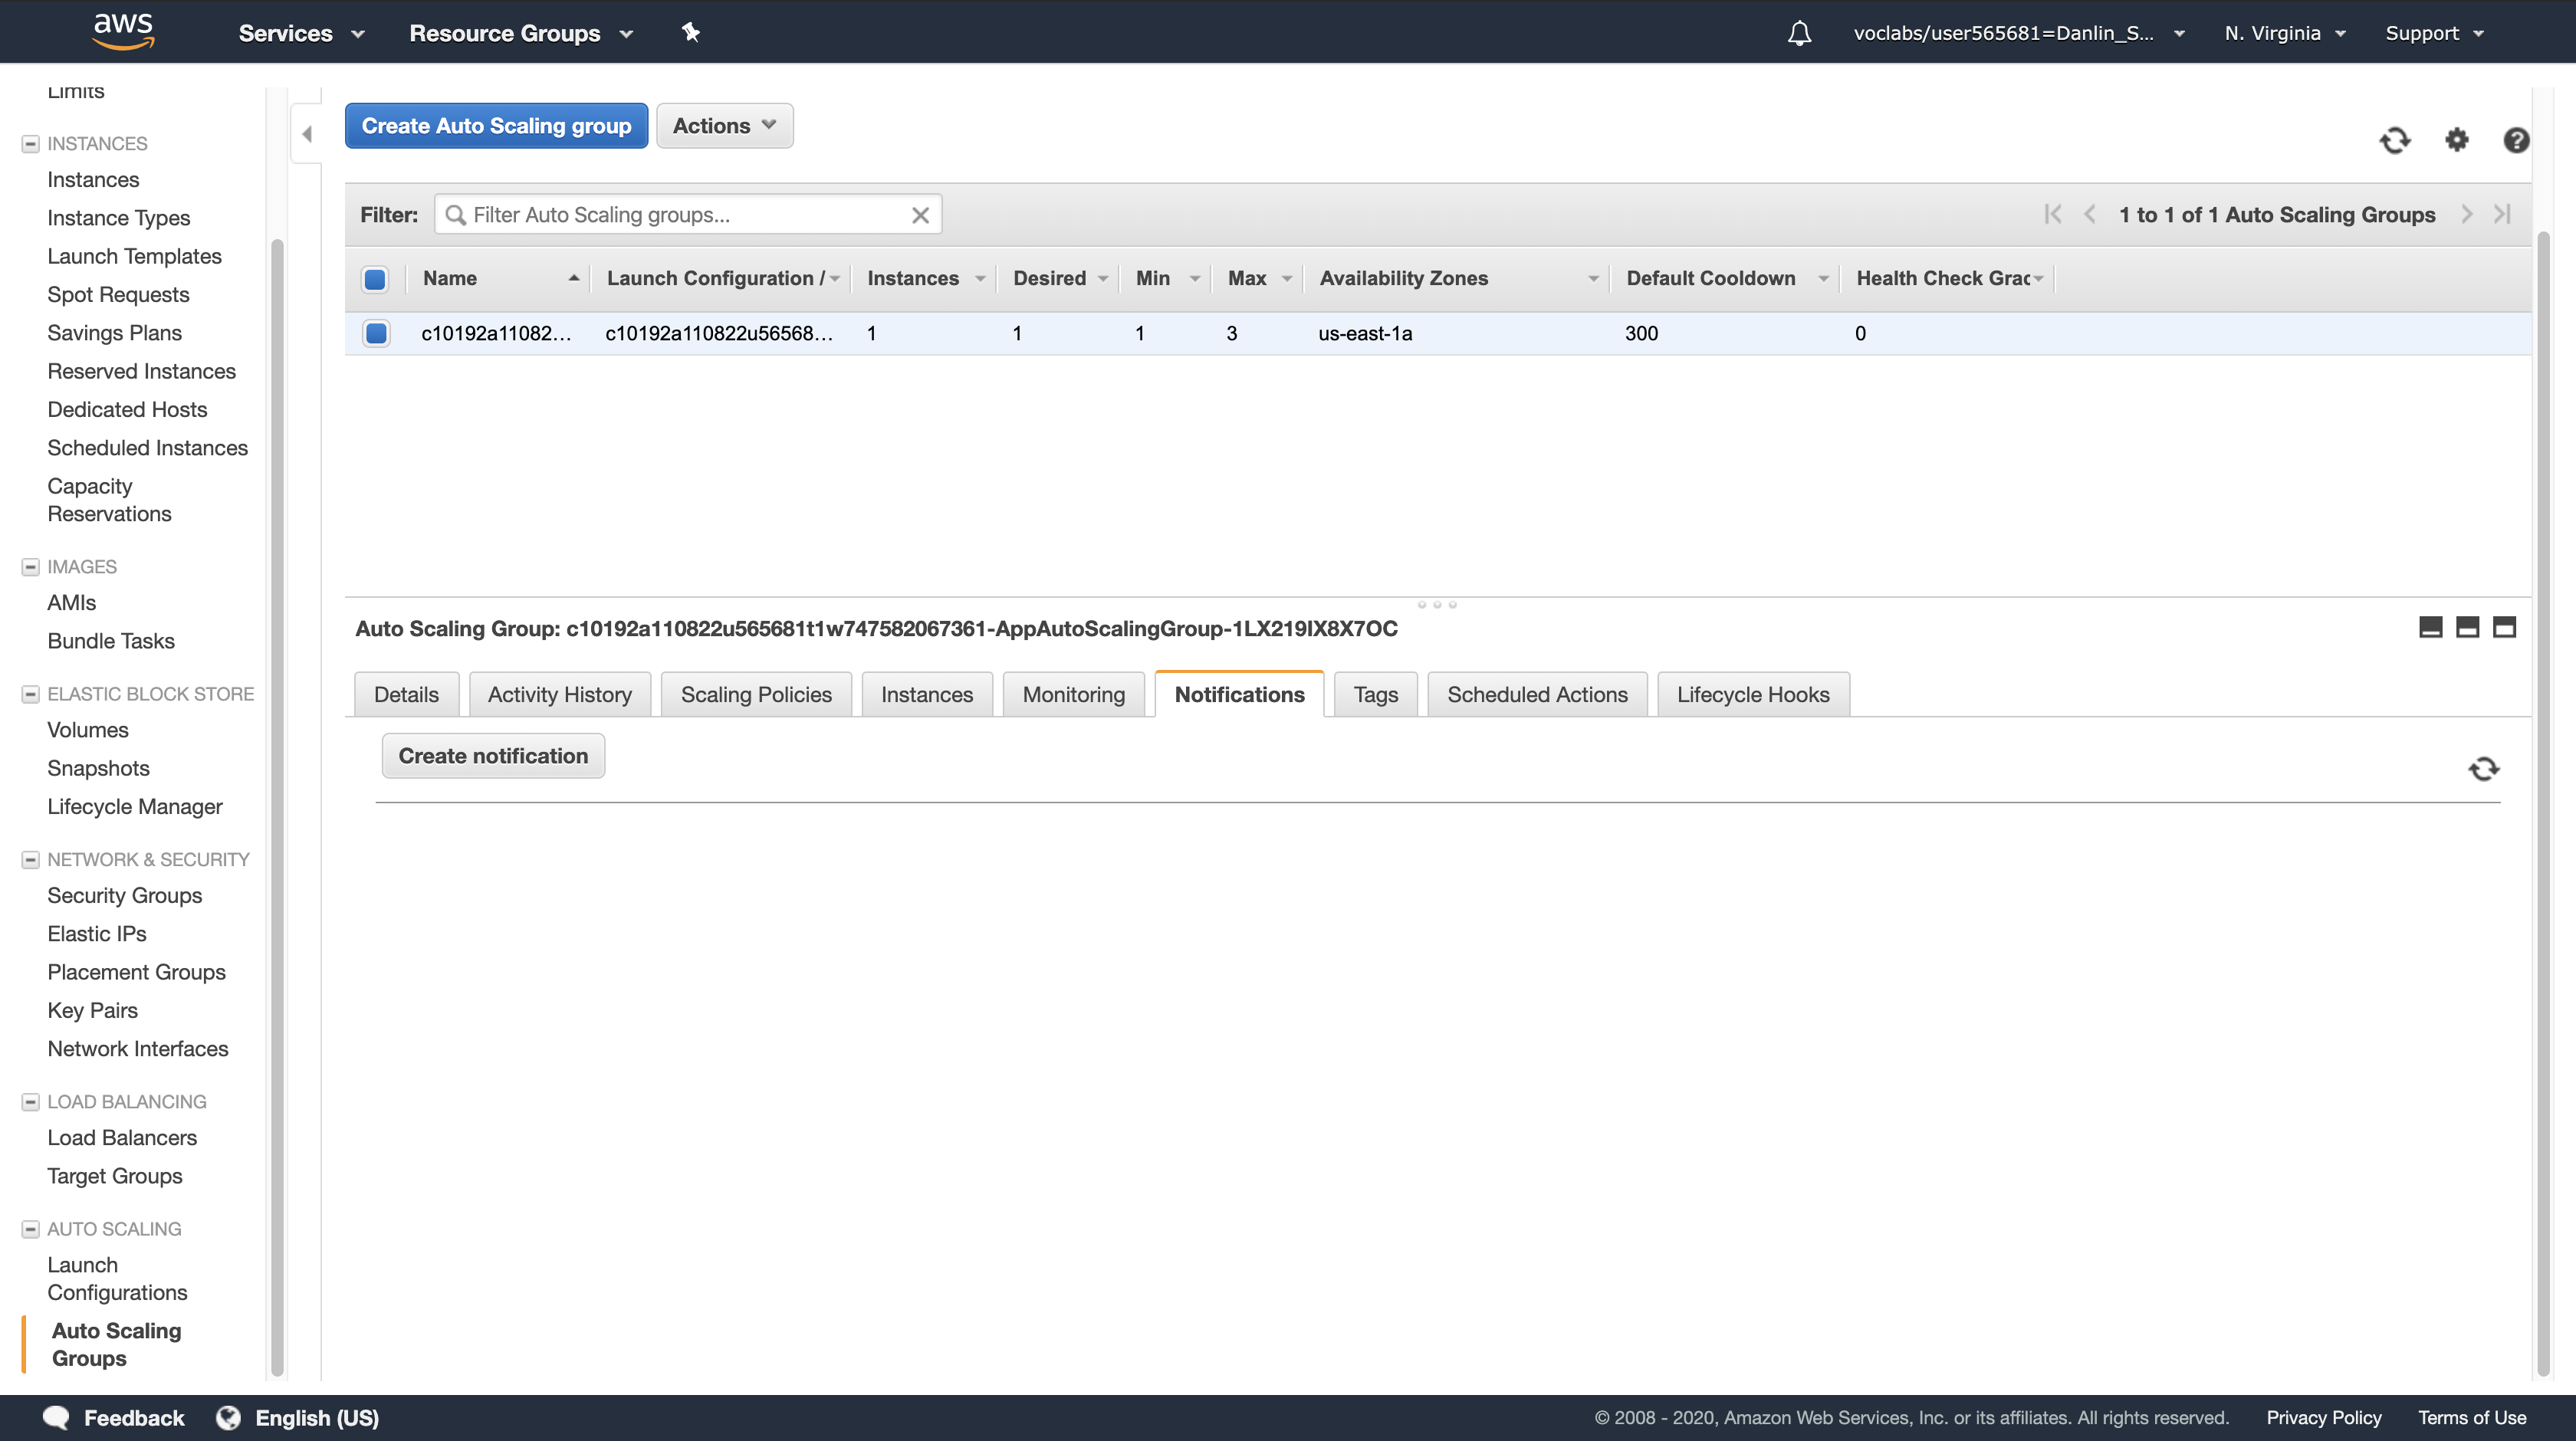Click the Create notification button
The image size is (2576, 1441).
(492, 756)
